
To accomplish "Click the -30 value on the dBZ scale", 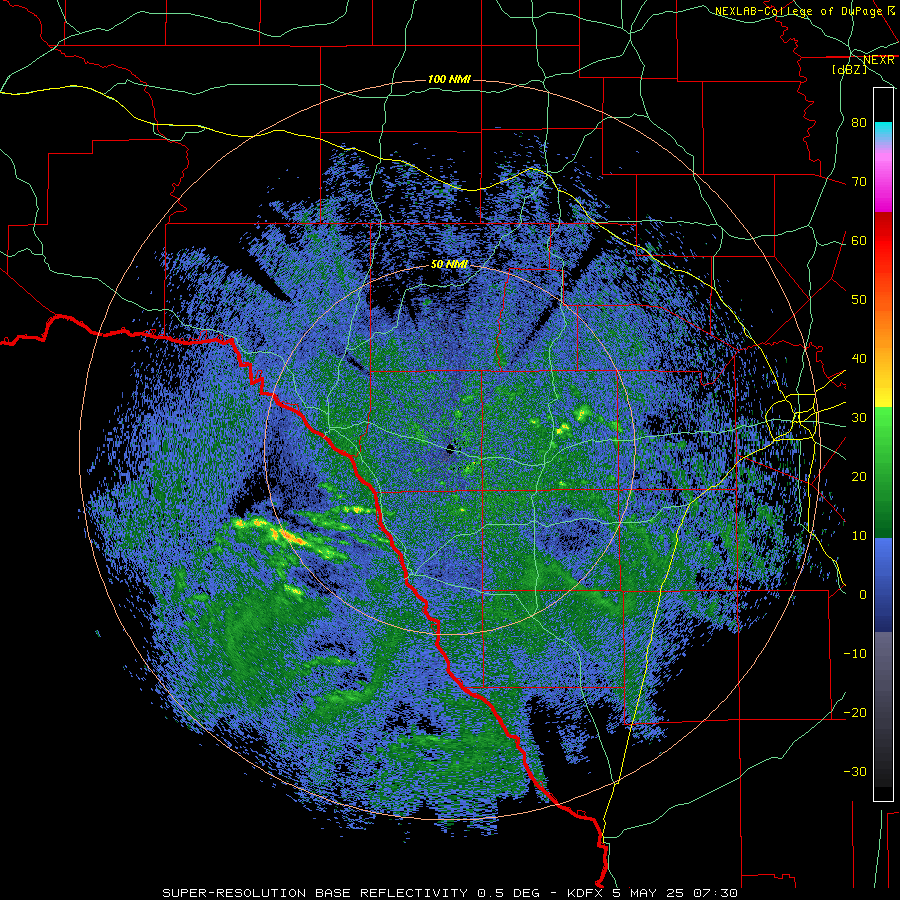I will coord(855,771).
